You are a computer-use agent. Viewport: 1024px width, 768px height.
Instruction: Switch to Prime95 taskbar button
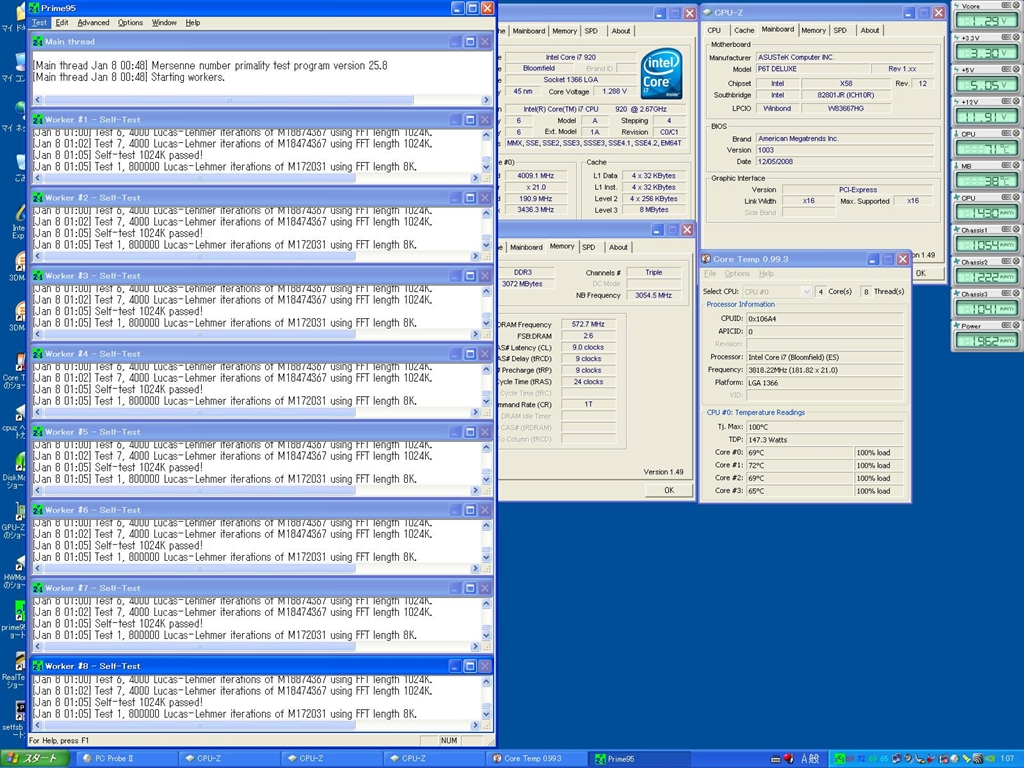pyautogui.click(x=641, y=759)
